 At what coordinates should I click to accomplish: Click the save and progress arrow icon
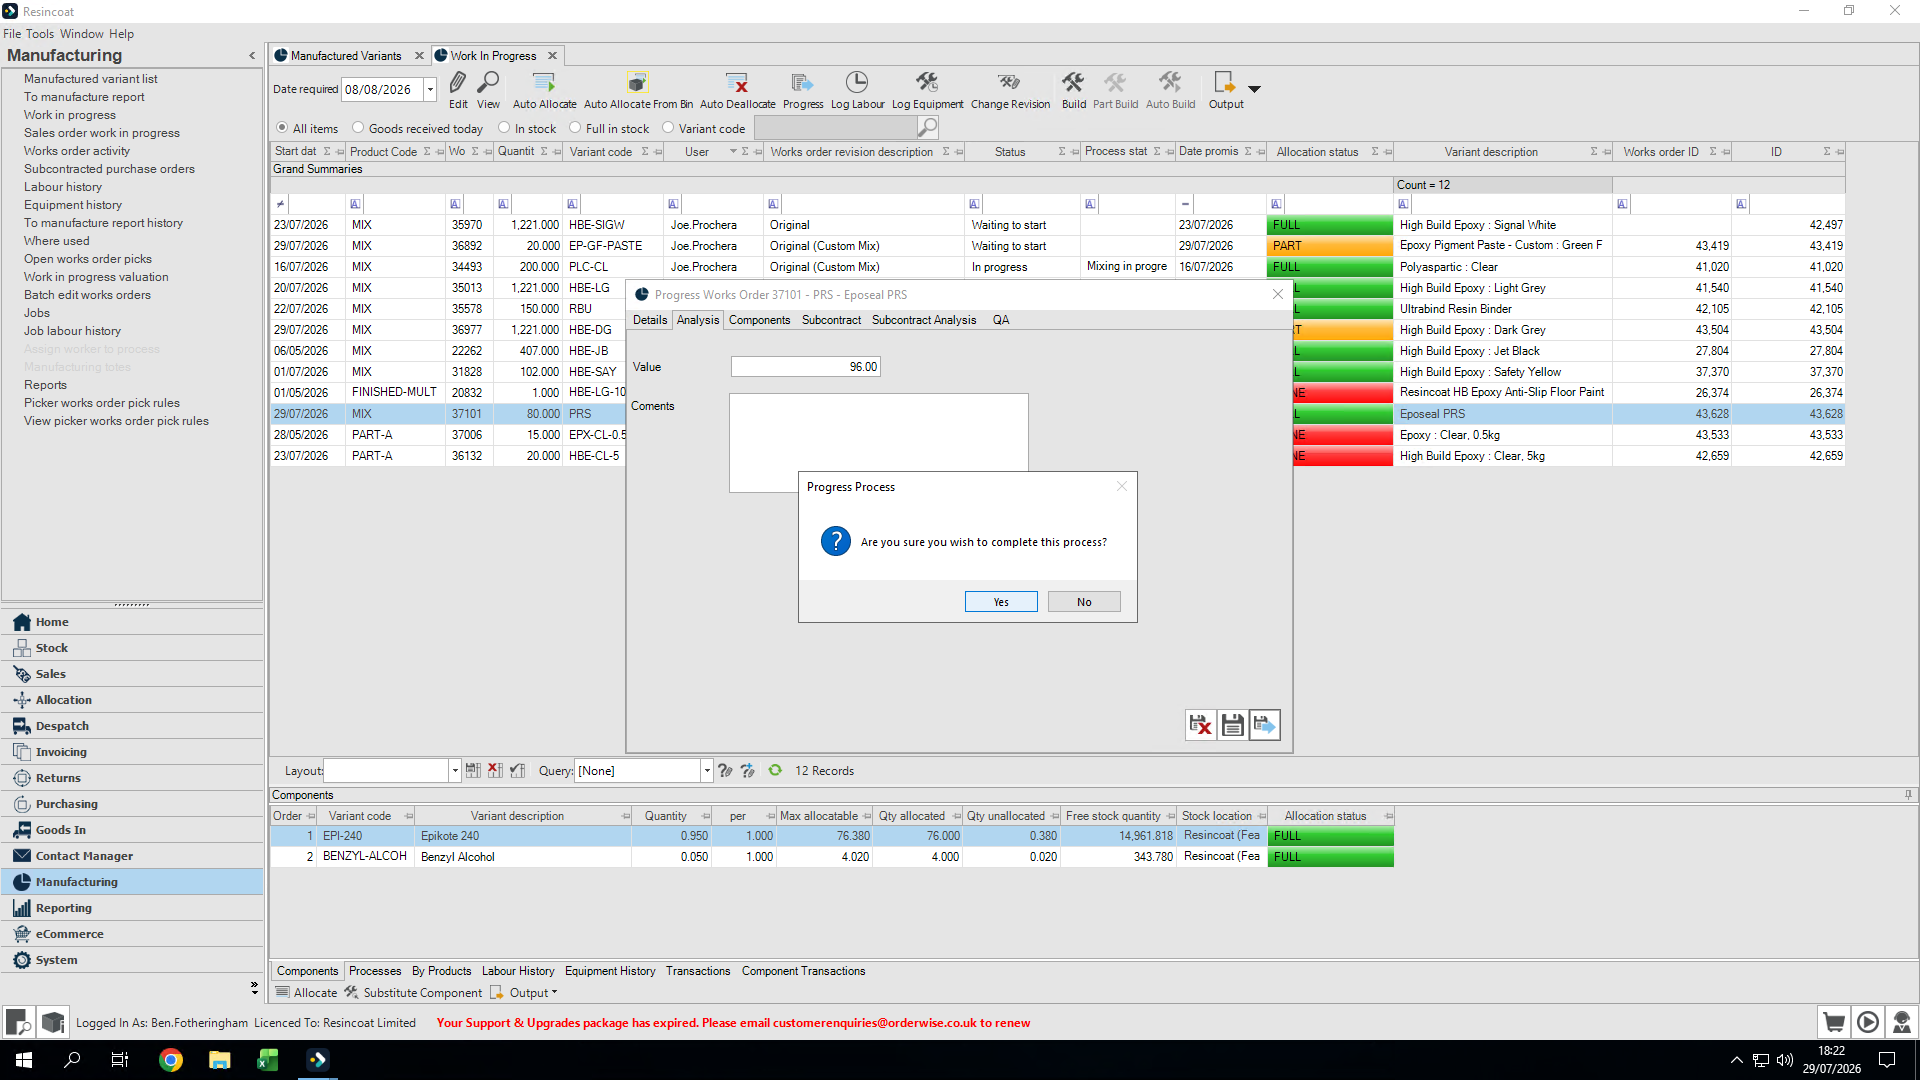1264,725
